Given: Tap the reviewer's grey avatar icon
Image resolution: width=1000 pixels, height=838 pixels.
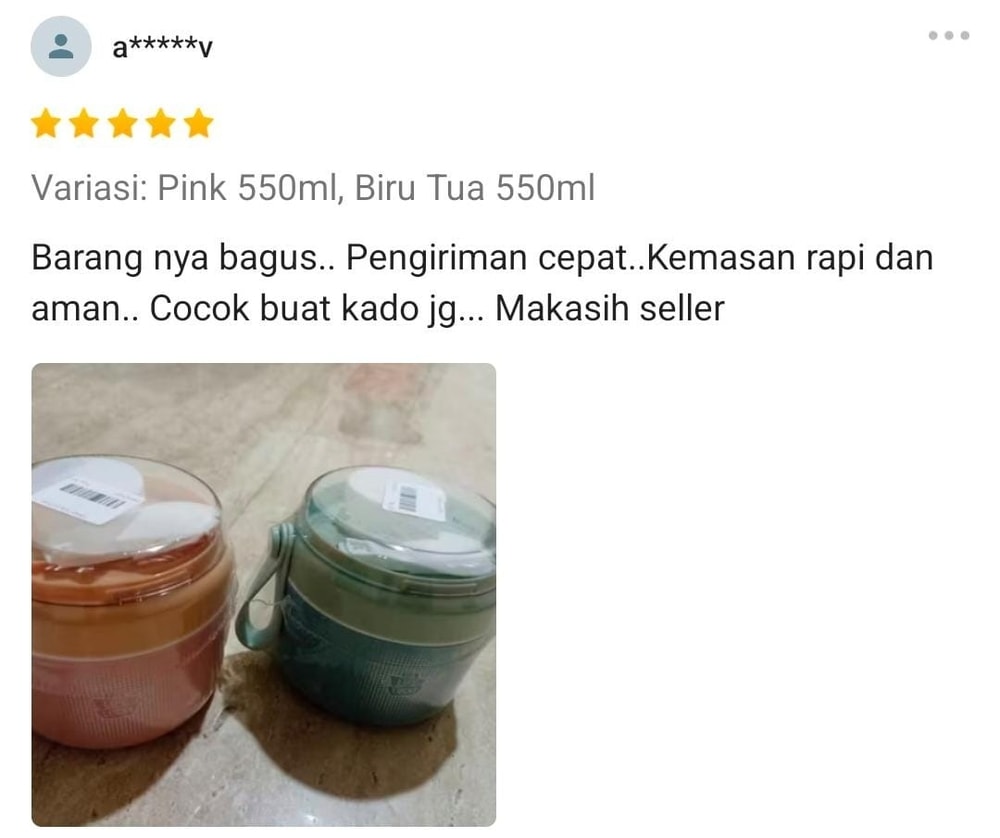Looking at the screenshot, I should point(61,47).
